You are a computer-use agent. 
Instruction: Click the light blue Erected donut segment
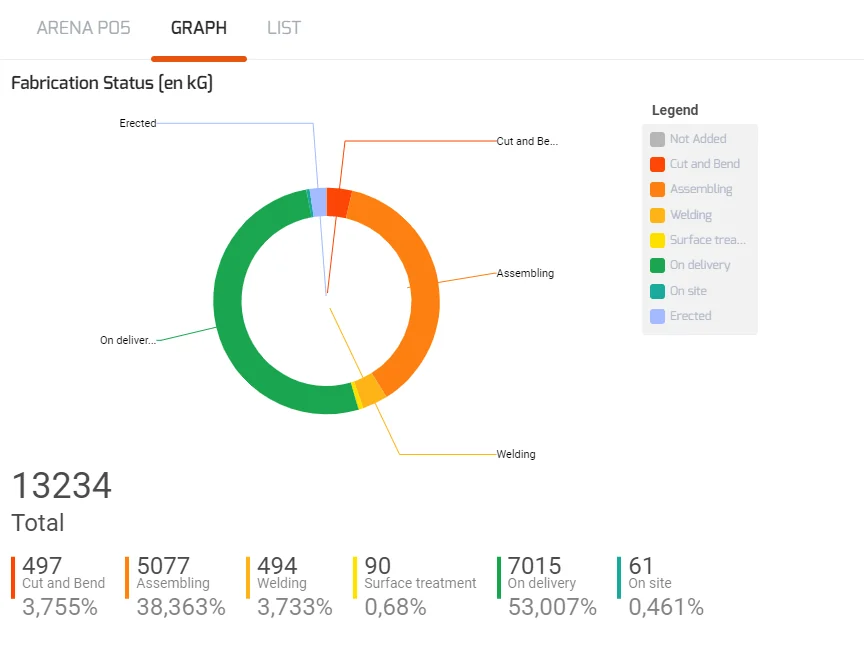pyautogui.click(x=318, y=202)
